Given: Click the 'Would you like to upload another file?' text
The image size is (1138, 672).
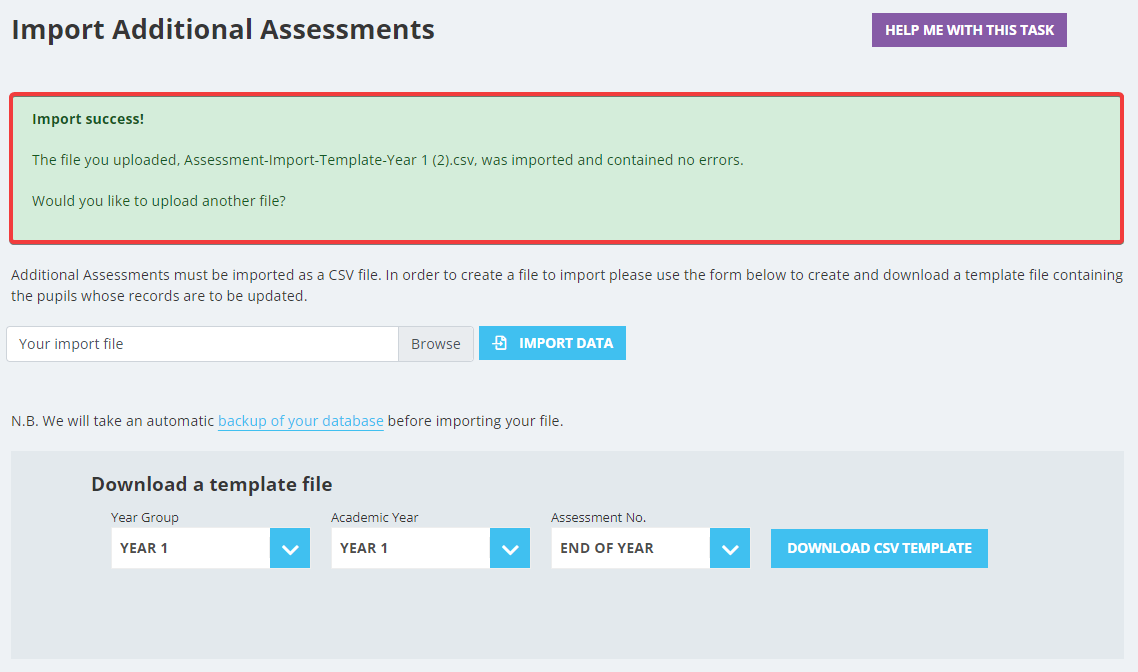Looking at the screenshot, I should [x=159, y=201].
